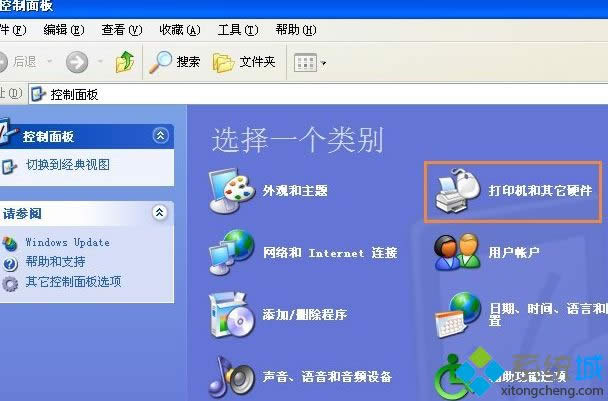Click the Views grid toolbar icon

[x=305, y=62]
